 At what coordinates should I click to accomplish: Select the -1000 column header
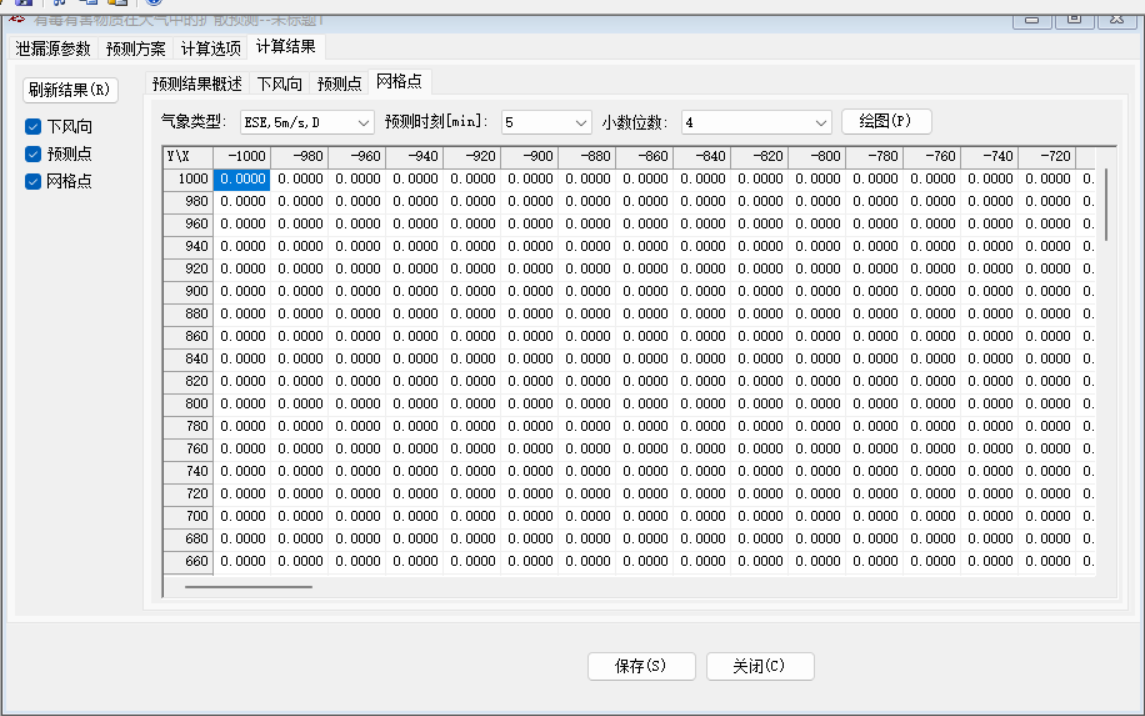(242, 157)
